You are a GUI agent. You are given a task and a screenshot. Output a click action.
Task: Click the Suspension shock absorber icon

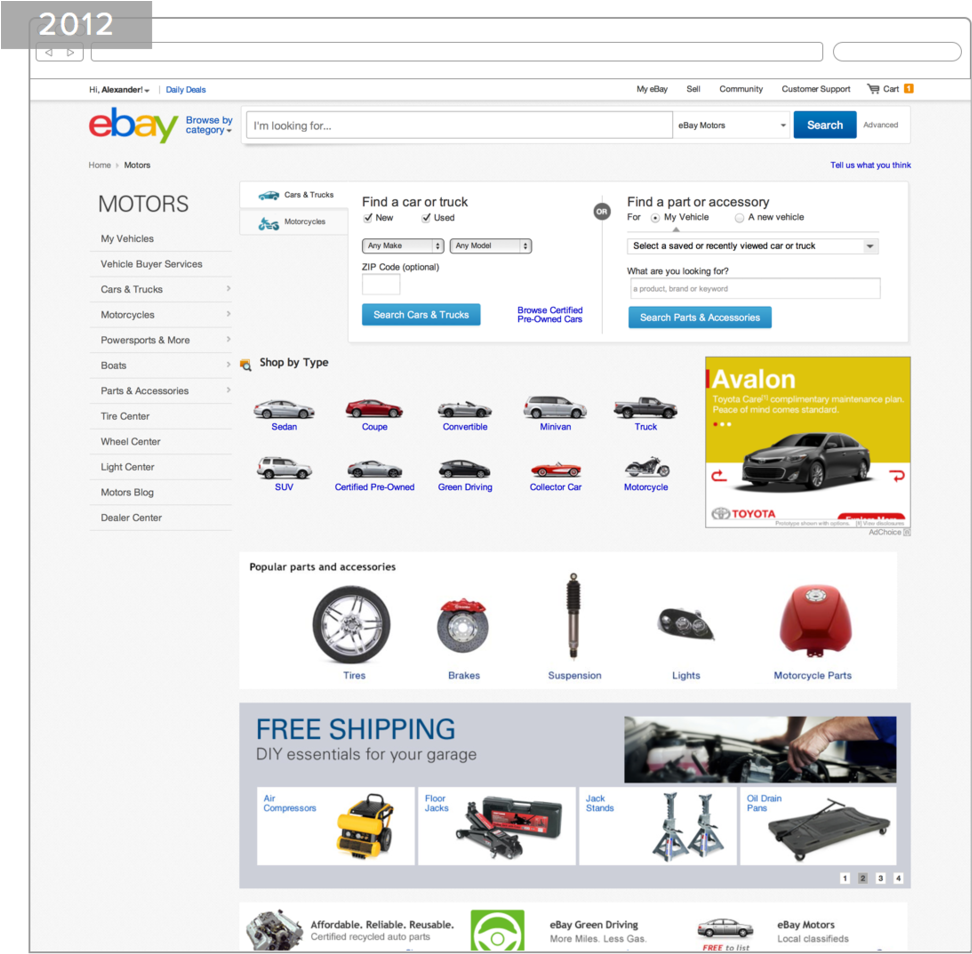click(x=574, y=615)
